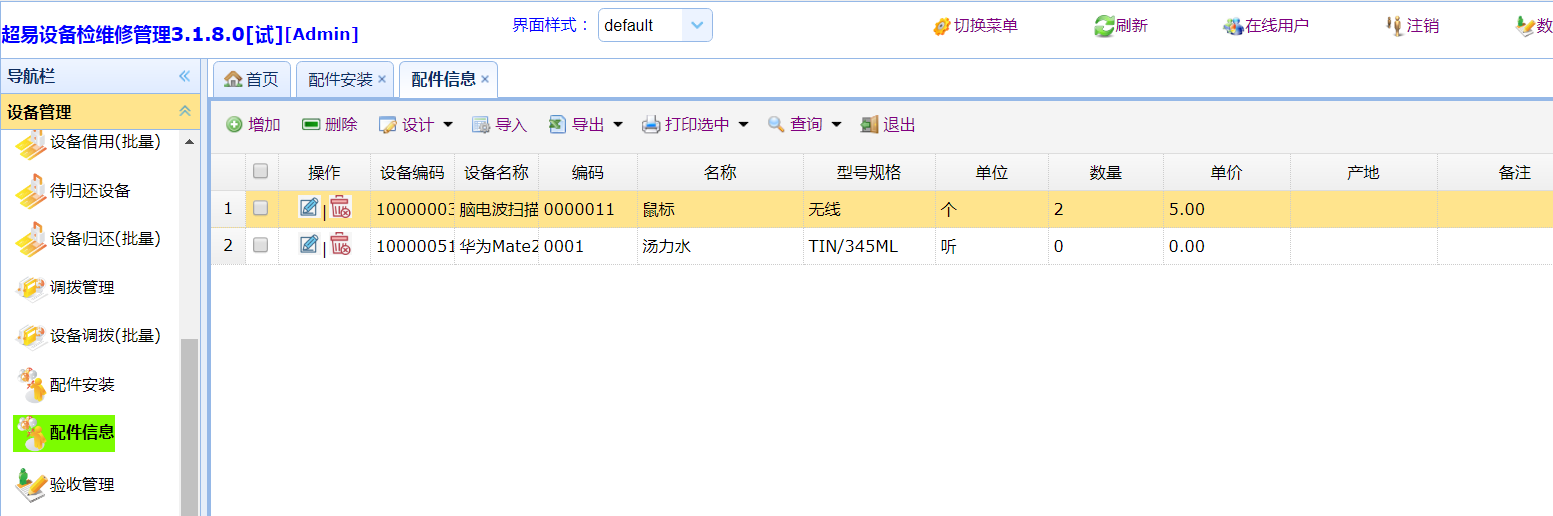
Task: Click the 型号规格 column header
Action: [x=869, y=172]
